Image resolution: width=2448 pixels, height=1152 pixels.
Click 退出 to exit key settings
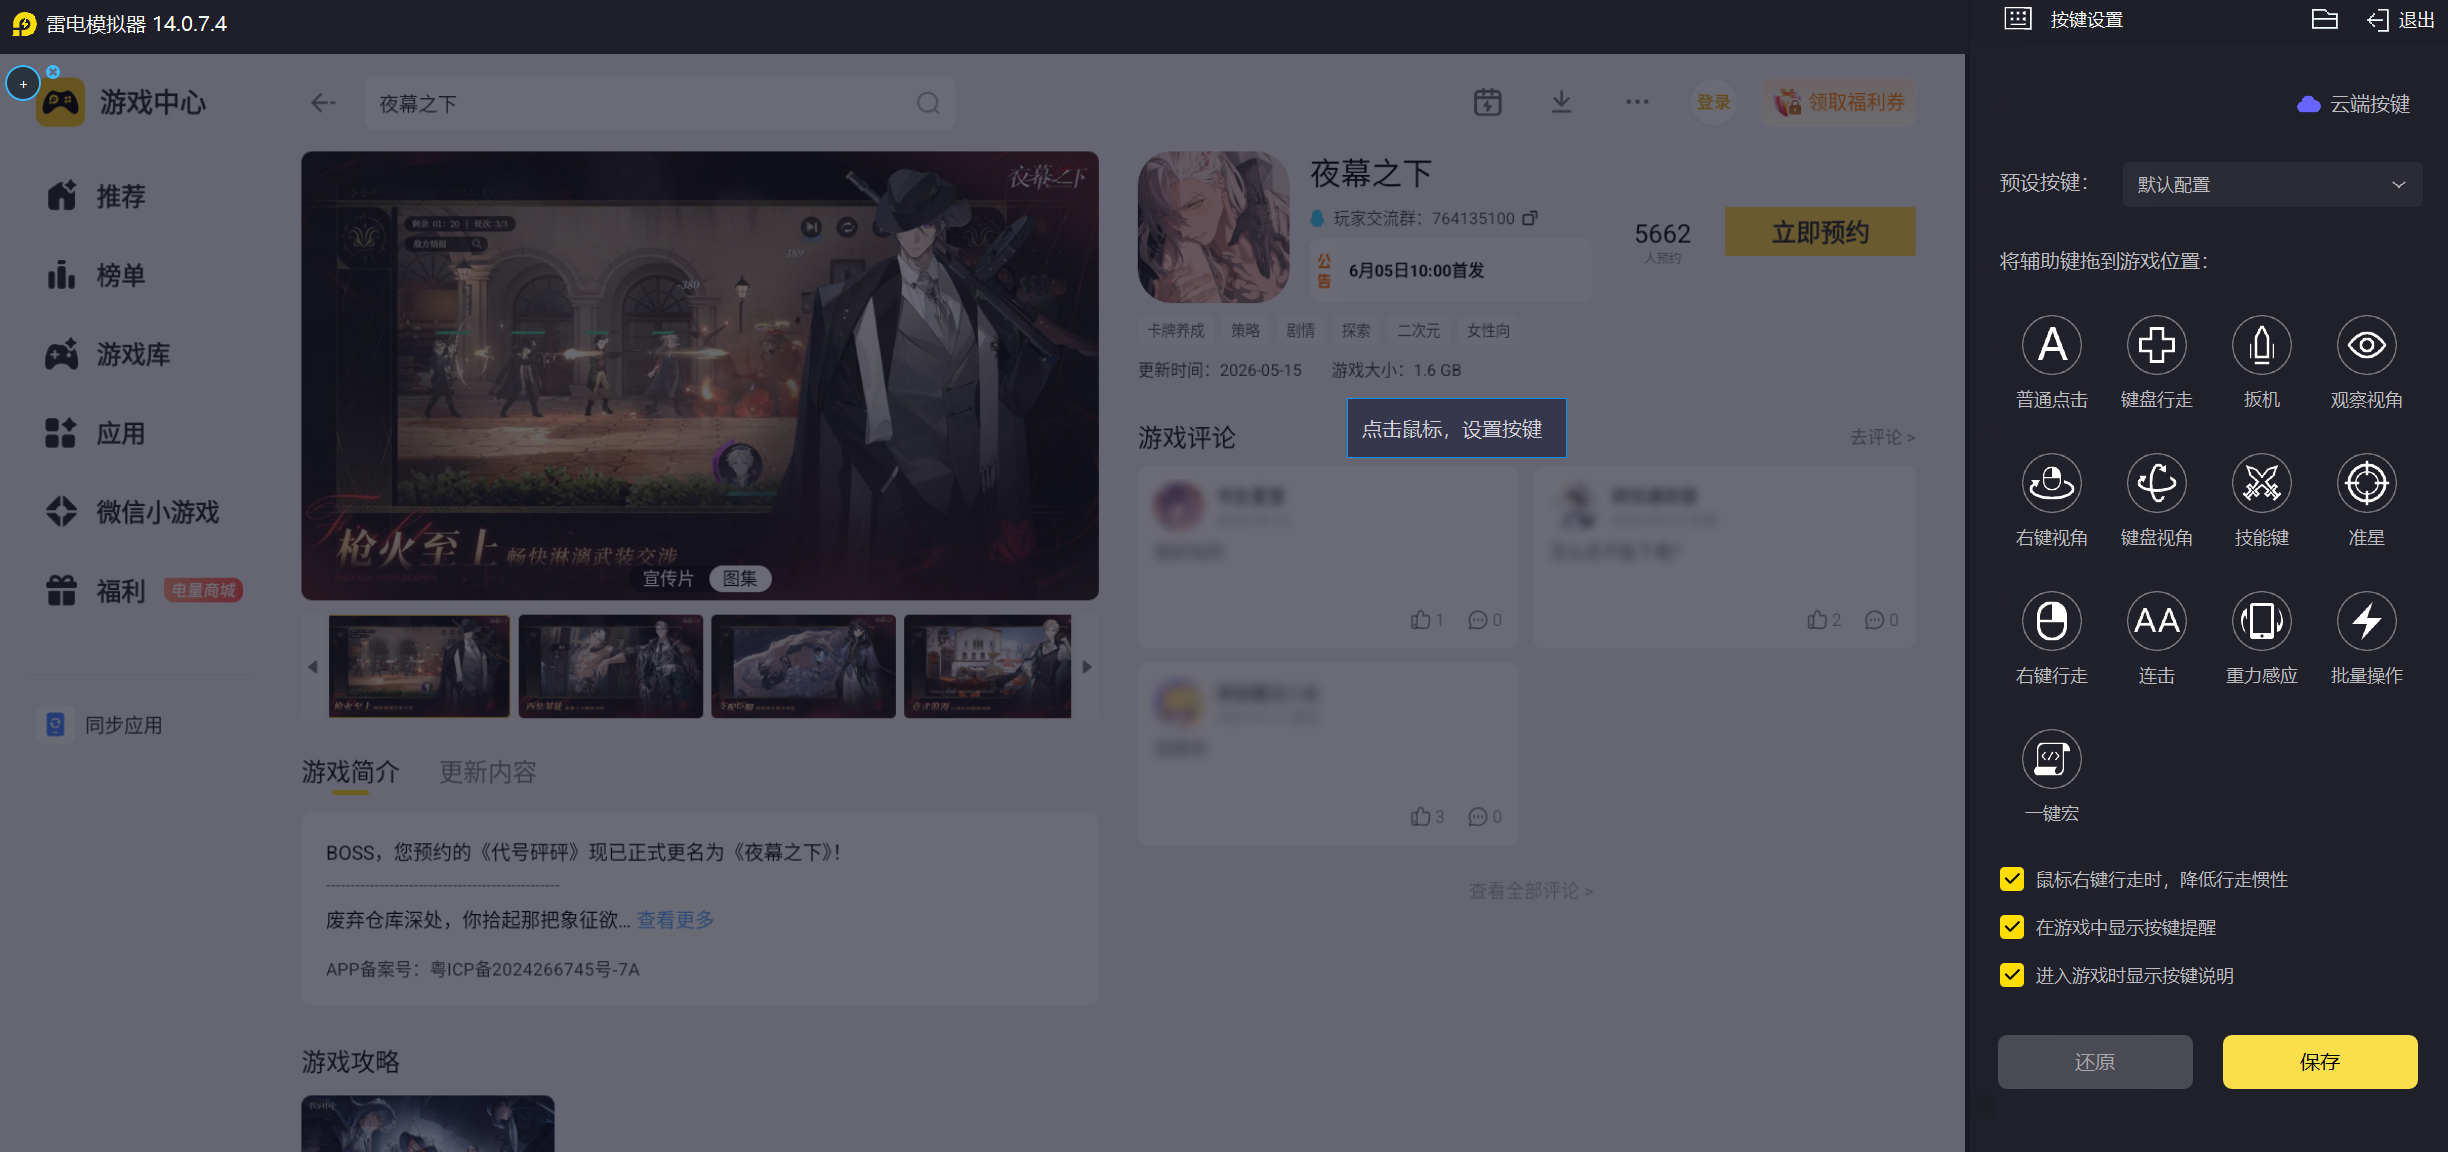[2401, 20]
